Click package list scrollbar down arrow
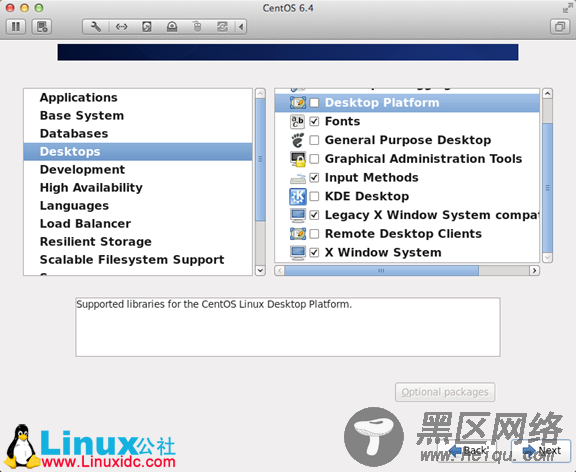The width and height of the screenshot is (576, 472). pos(547,257)
